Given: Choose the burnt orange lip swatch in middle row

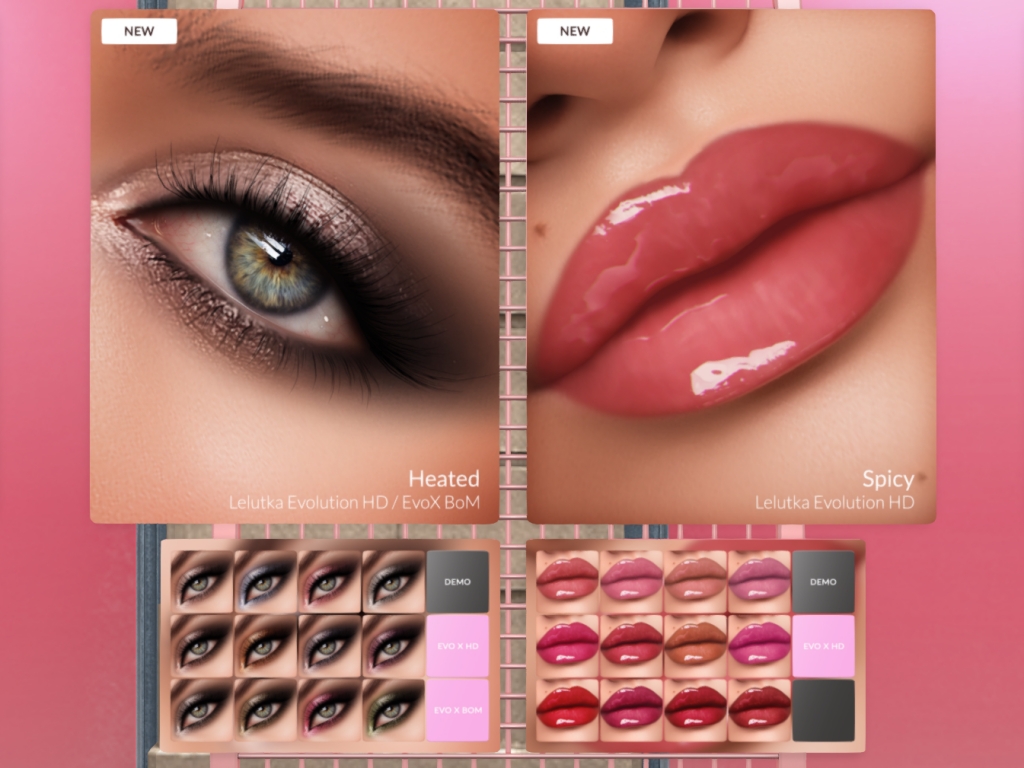Looking at the screenshot, I should [695, 645].
